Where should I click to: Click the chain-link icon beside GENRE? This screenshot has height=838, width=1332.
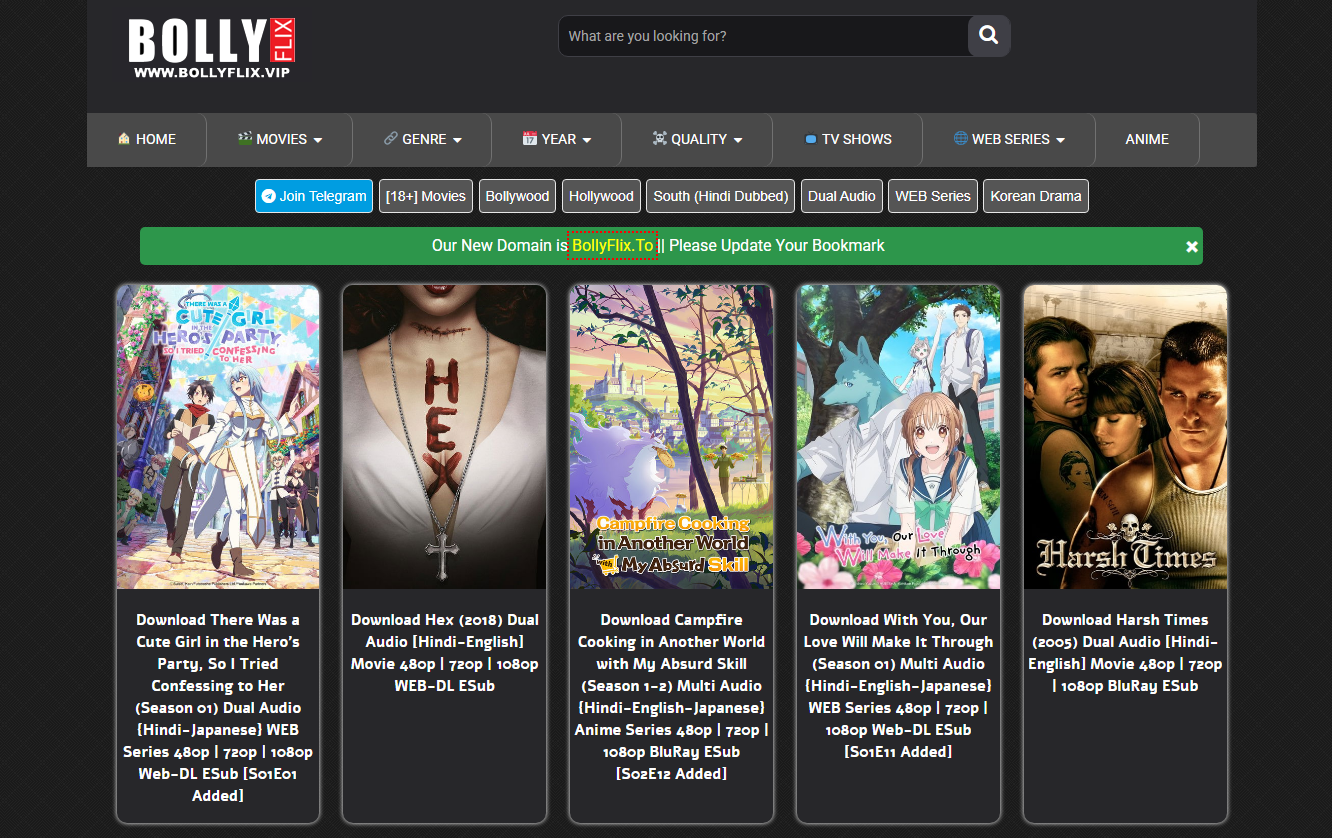tap(391, 139)
